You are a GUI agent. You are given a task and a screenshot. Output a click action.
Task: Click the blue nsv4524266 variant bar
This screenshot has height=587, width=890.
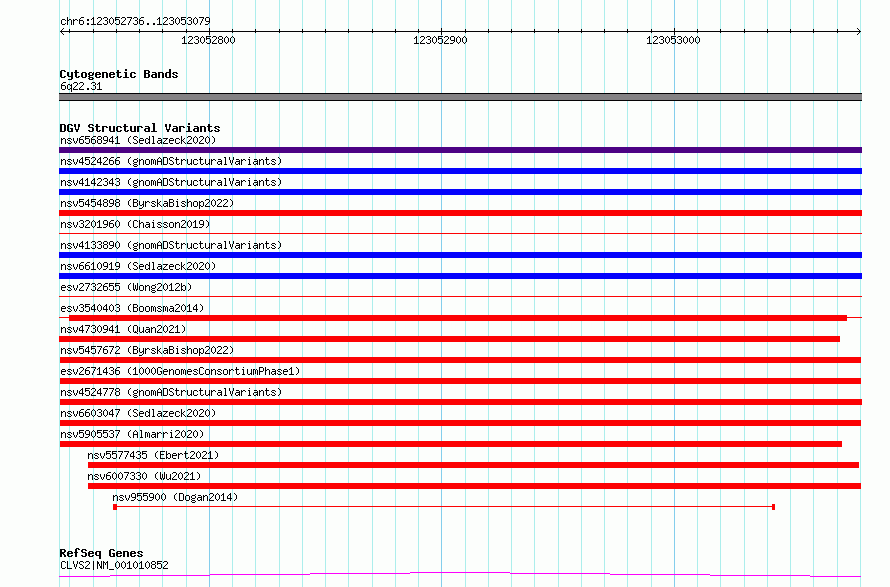pyautogui.click(x=460, y=171)
